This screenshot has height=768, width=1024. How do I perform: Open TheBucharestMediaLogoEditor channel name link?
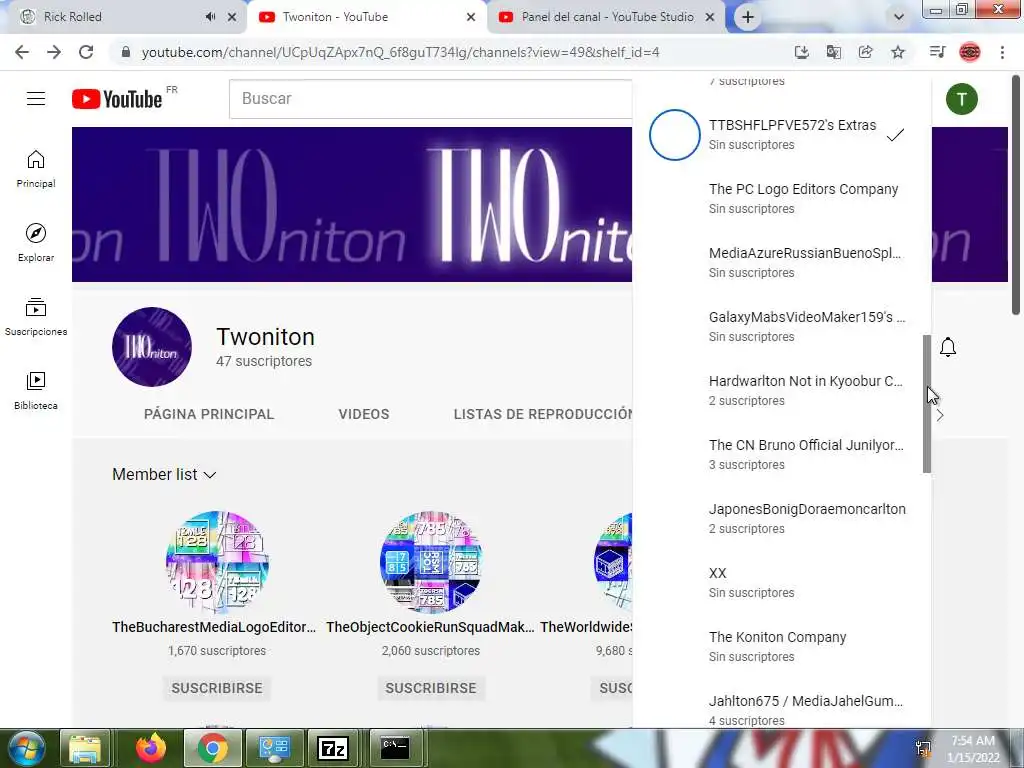coord(214,627)
